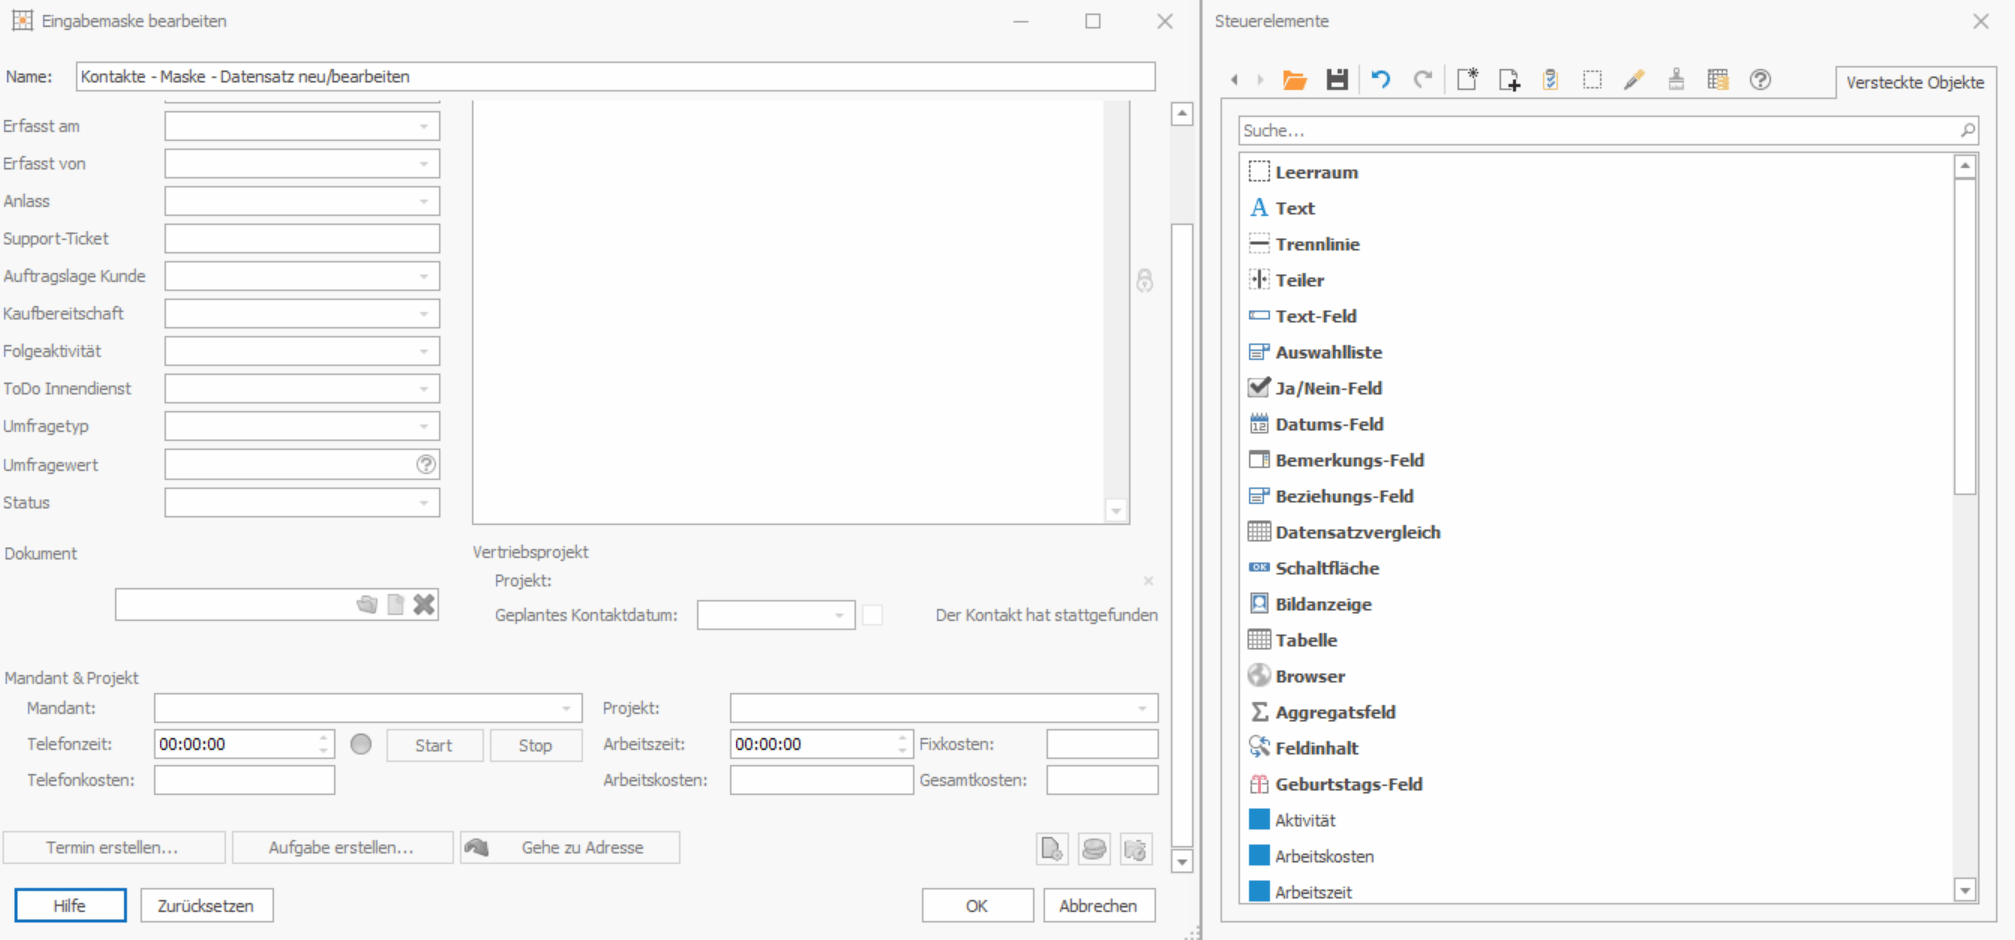The height and width of the screenshot is (940, 2015).
Task: Click the Abbrechen button
Action: click(x=1099, y=905)
